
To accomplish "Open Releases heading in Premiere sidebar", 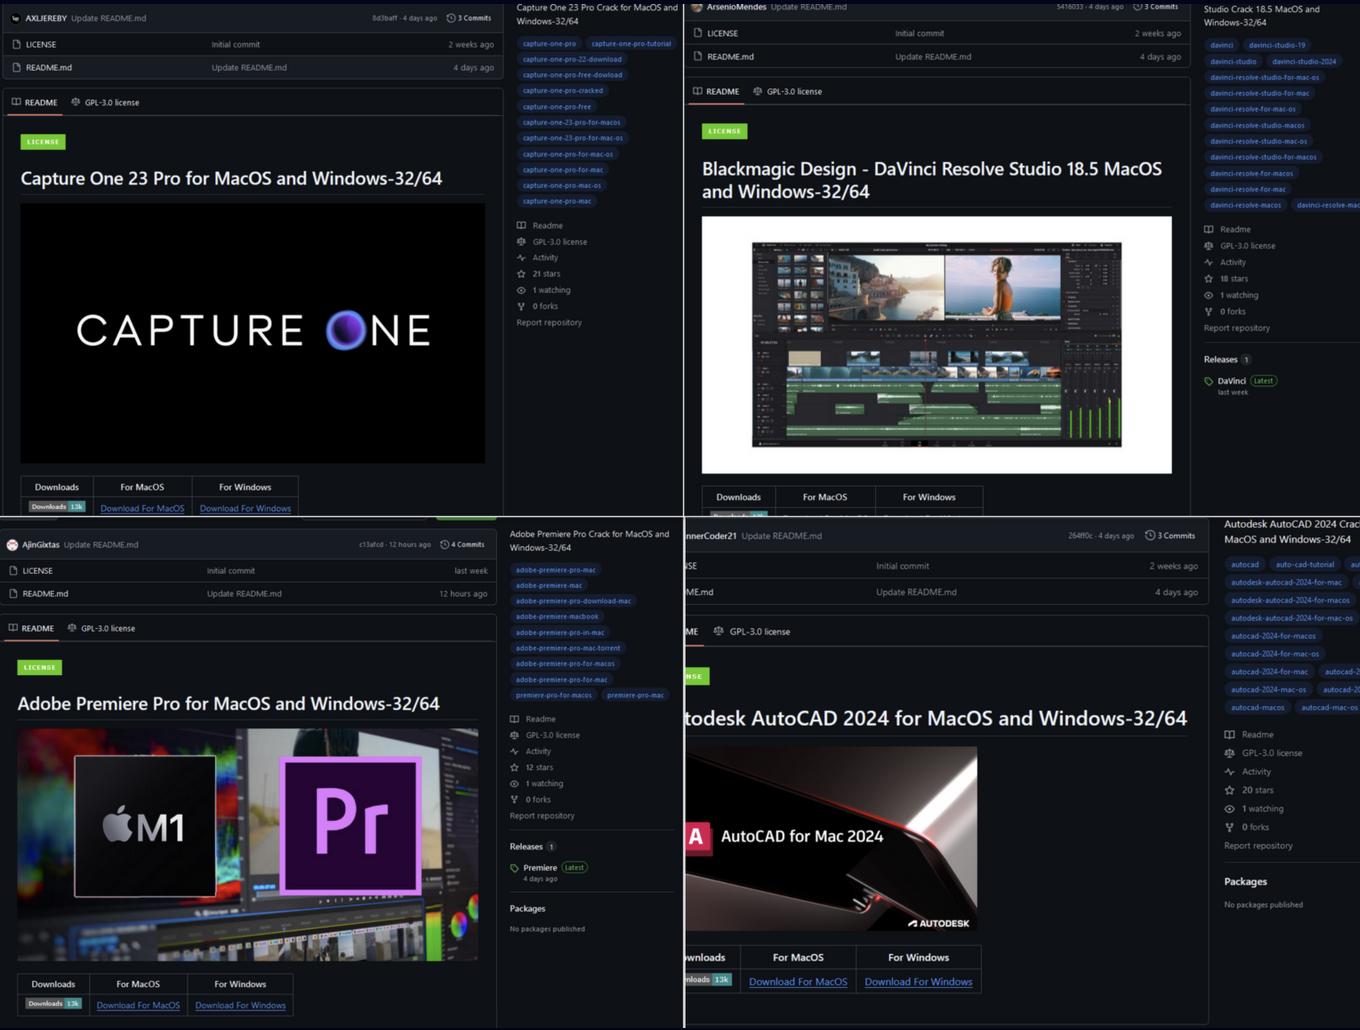I will click(x=526, y=846).
